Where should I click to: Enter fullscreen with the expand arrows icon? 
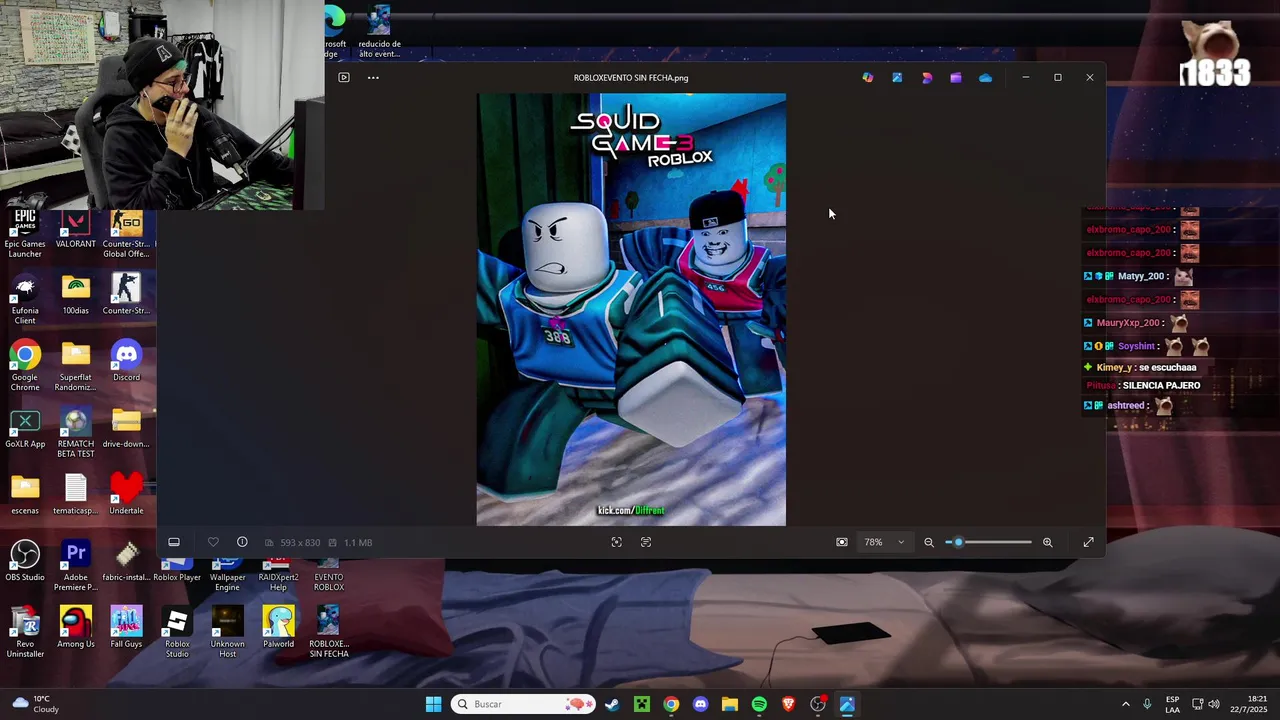1088,542
